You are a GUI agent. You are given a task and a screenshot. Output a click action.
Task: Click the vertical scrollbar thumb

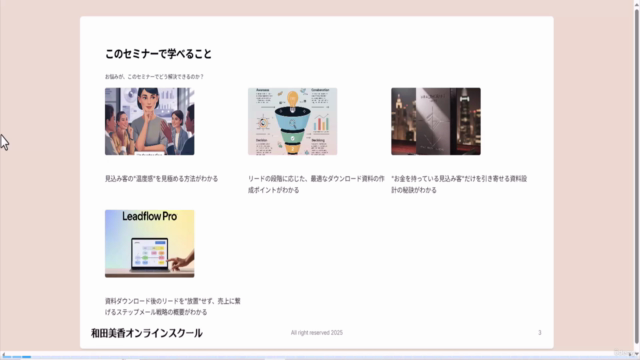point(636,176)
